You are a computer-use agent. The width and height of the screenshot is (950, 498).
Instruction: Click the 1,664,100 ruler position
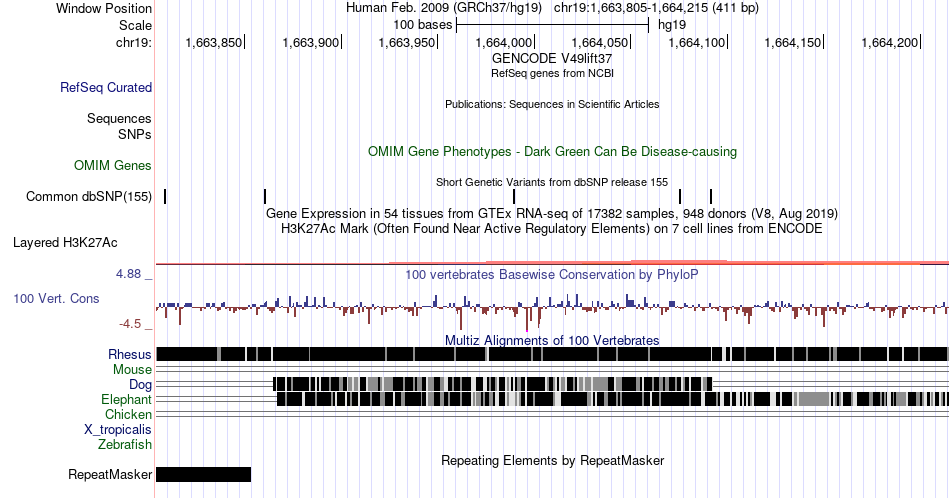pos(697,42)
